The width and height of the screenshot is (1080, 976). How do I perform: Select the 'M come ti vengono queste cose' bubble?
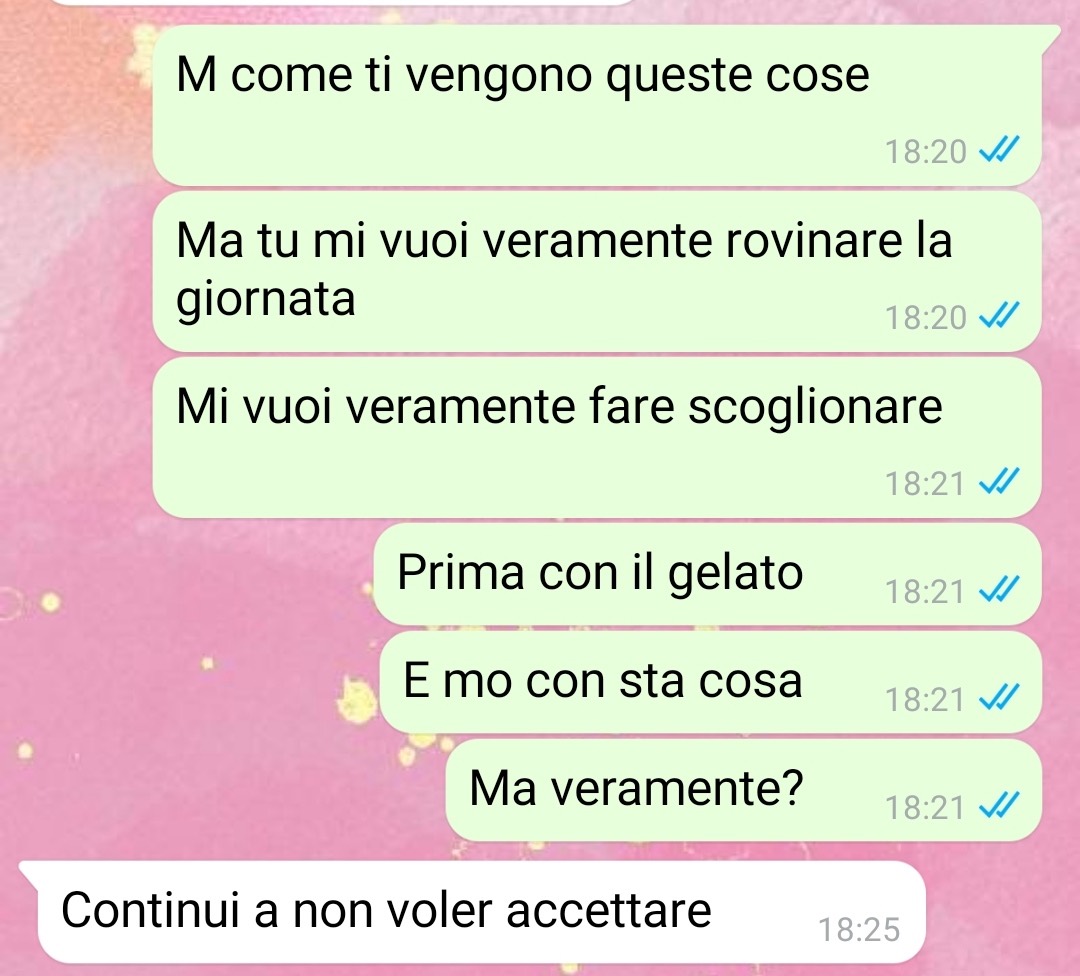[x=596, y=105]
